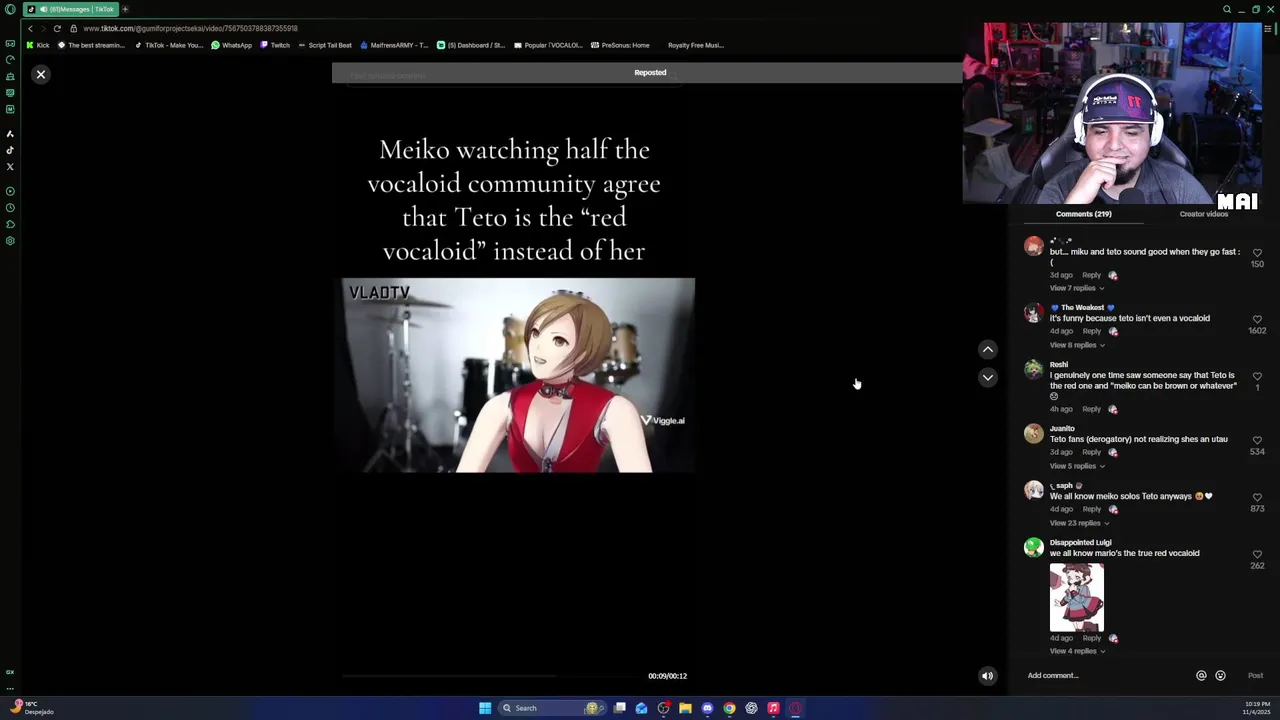Expand View 8 replies under The Weakest
The width and height of the screenshot is (1280, 720).
(1076, 345)
